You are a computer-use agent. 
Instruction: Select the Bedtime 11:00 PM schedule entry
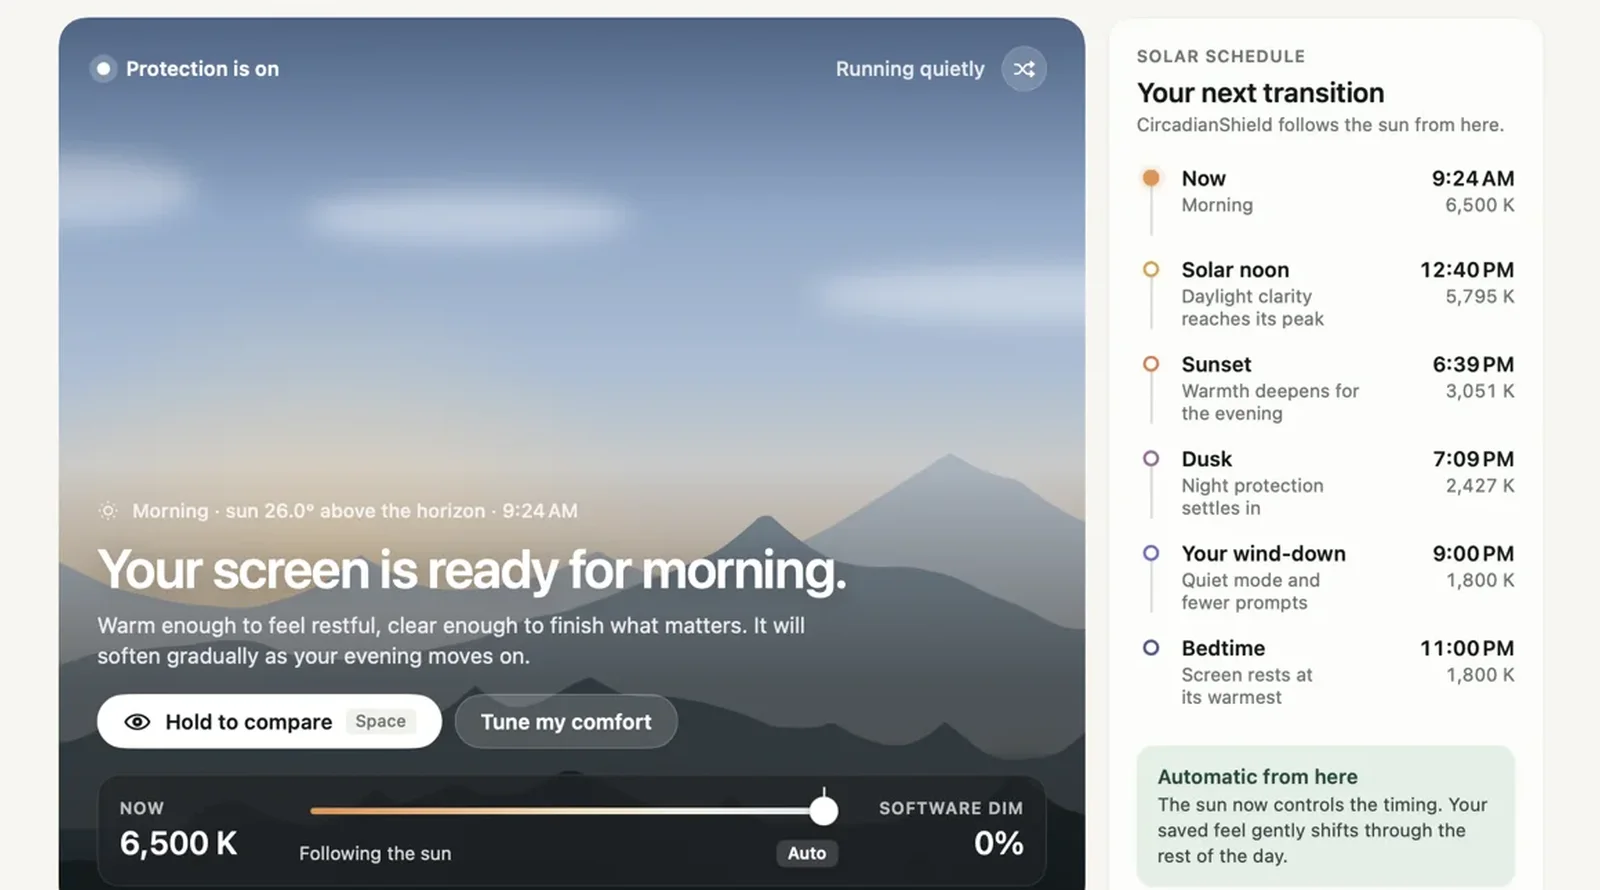click(1328, 672)
